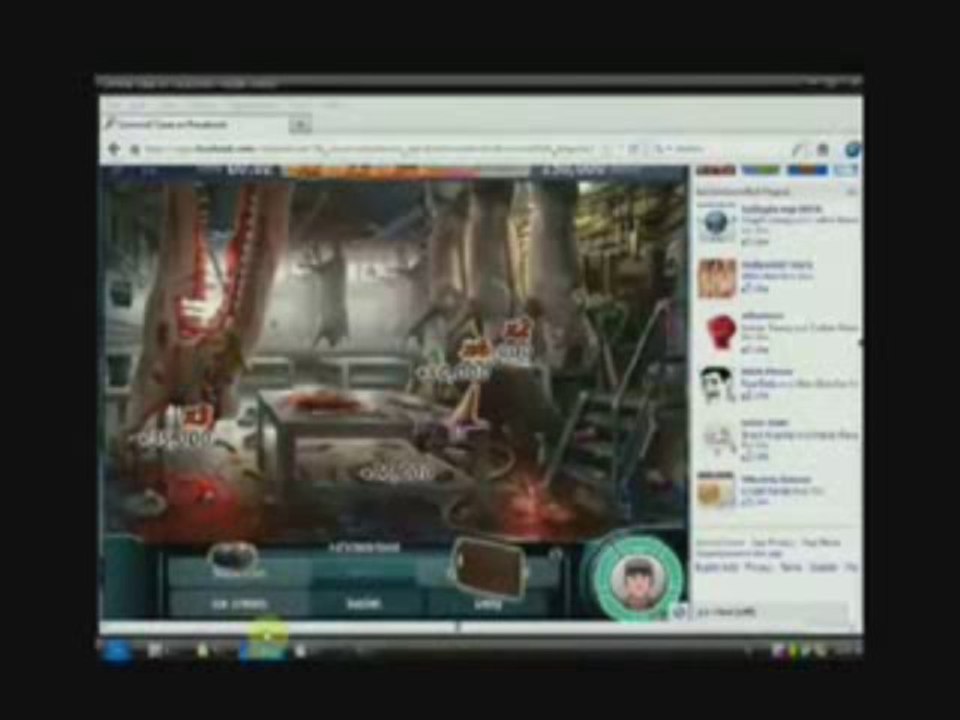Viewport: 960px width, 720px height.
Task: Open the globe thumbnail recommended page
Action: click(x=716, y=224)
